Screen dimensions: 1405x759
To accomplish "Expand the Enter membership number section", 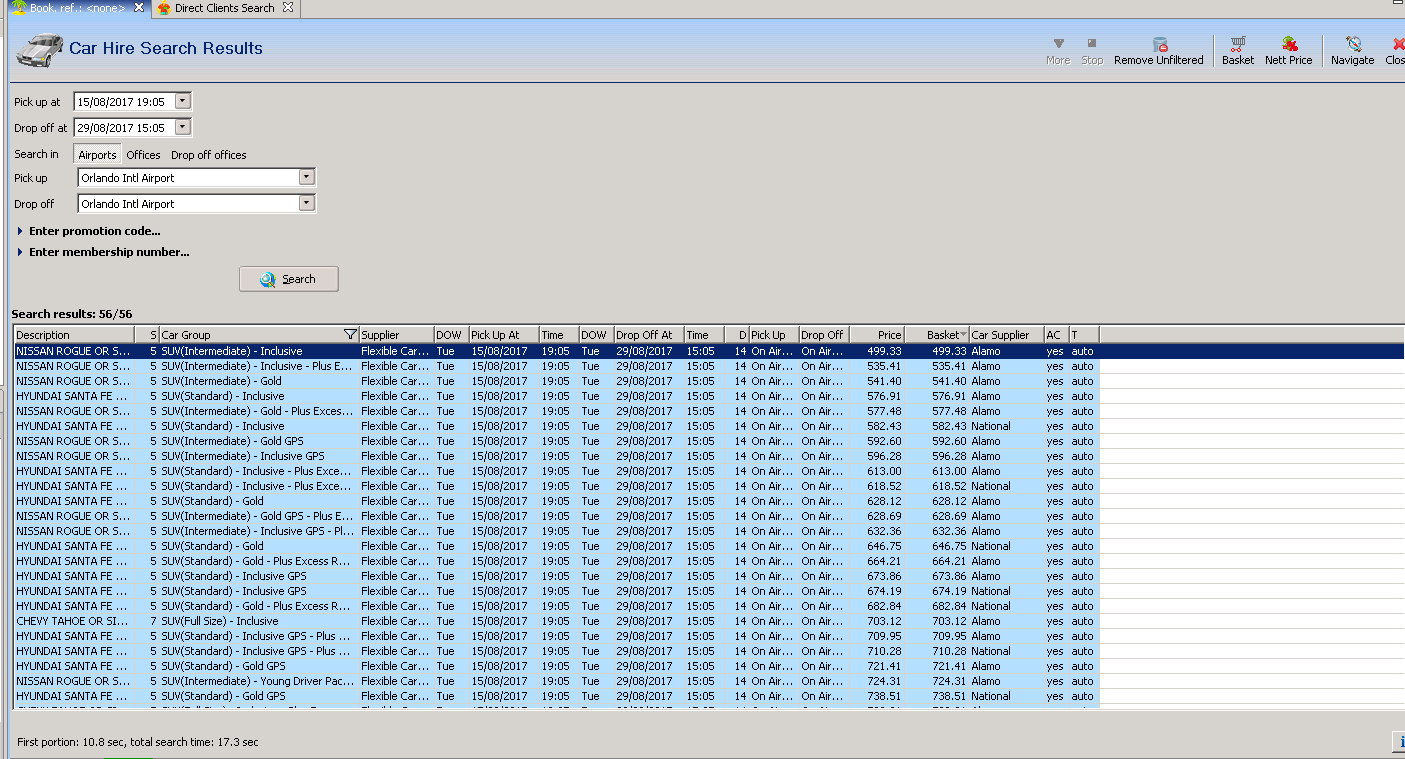I will (x=108, y=252).
